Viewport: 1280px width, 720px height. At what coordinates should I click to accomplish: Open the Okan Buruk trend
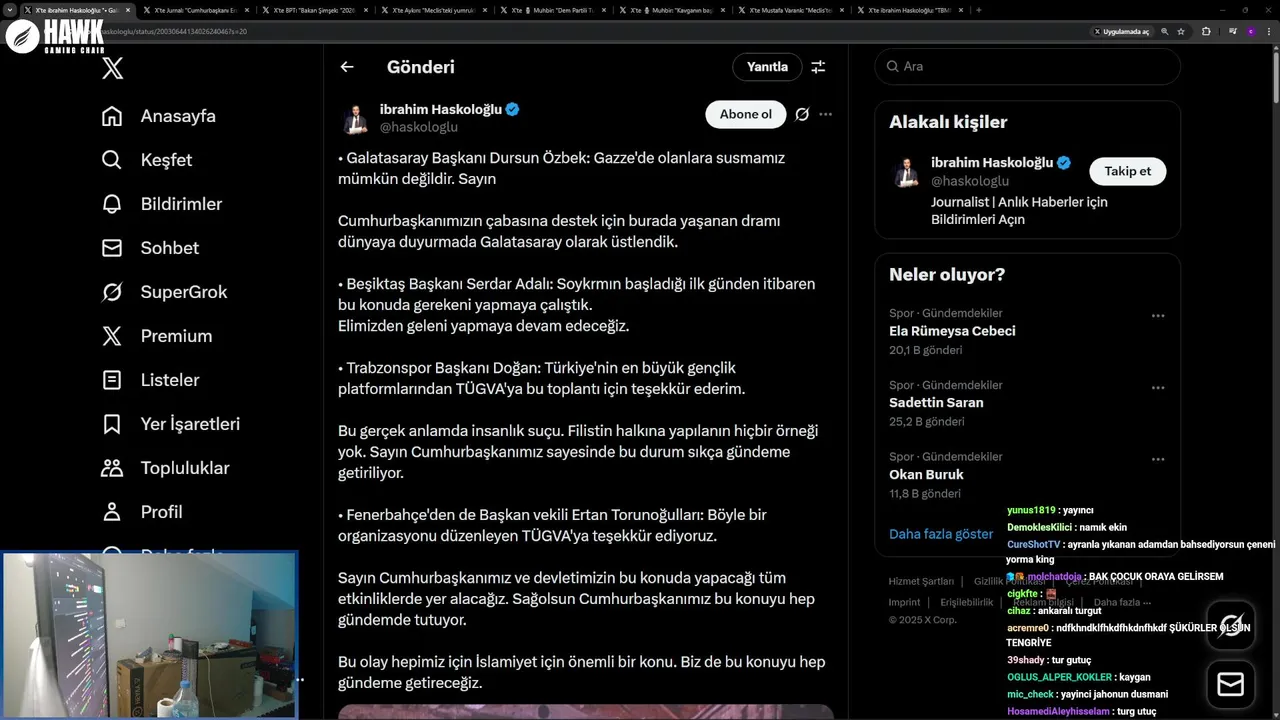[x=926, y=475]
